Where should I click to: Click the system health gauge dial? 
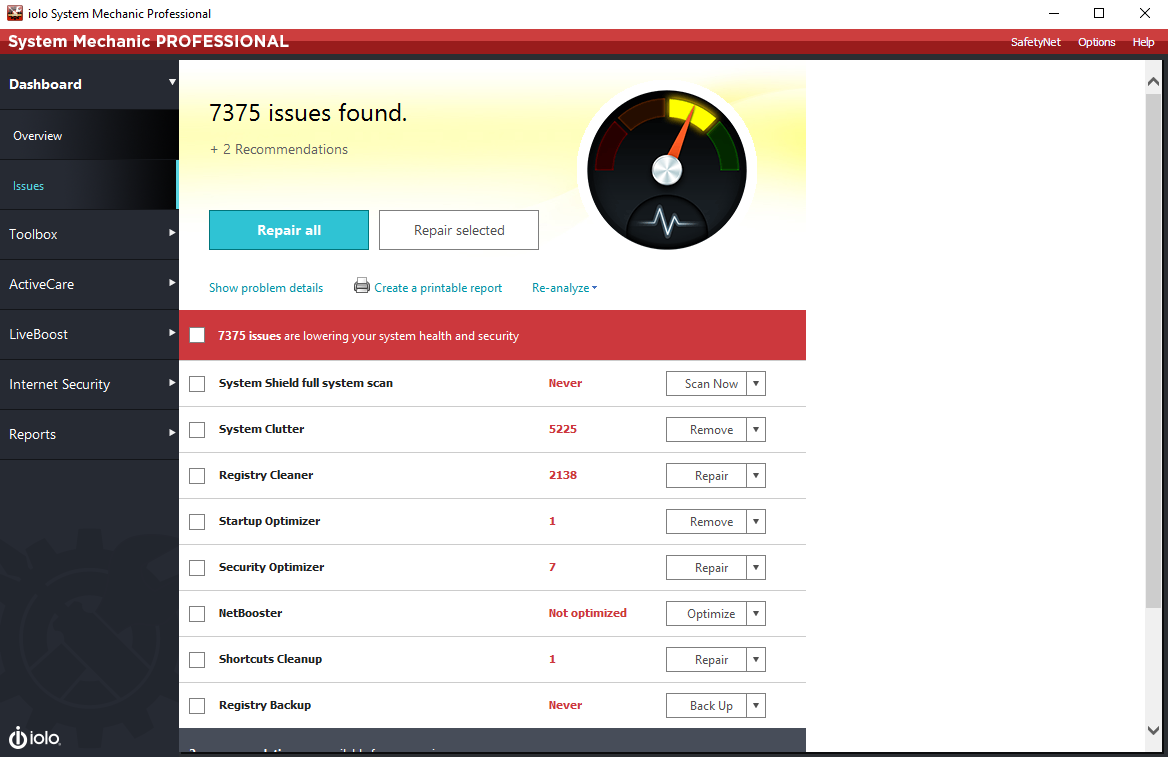(x=667, y=170)
